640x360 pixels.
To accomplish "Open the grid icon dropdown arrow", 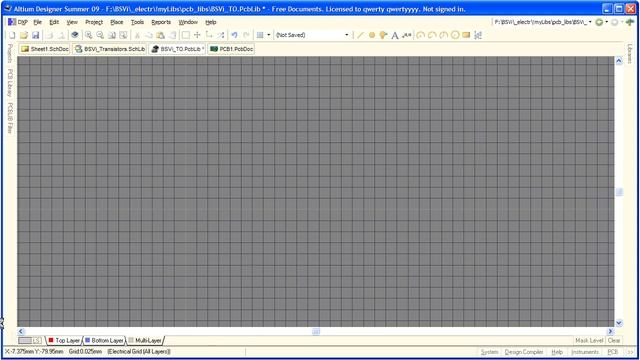I will click(269, 35).
